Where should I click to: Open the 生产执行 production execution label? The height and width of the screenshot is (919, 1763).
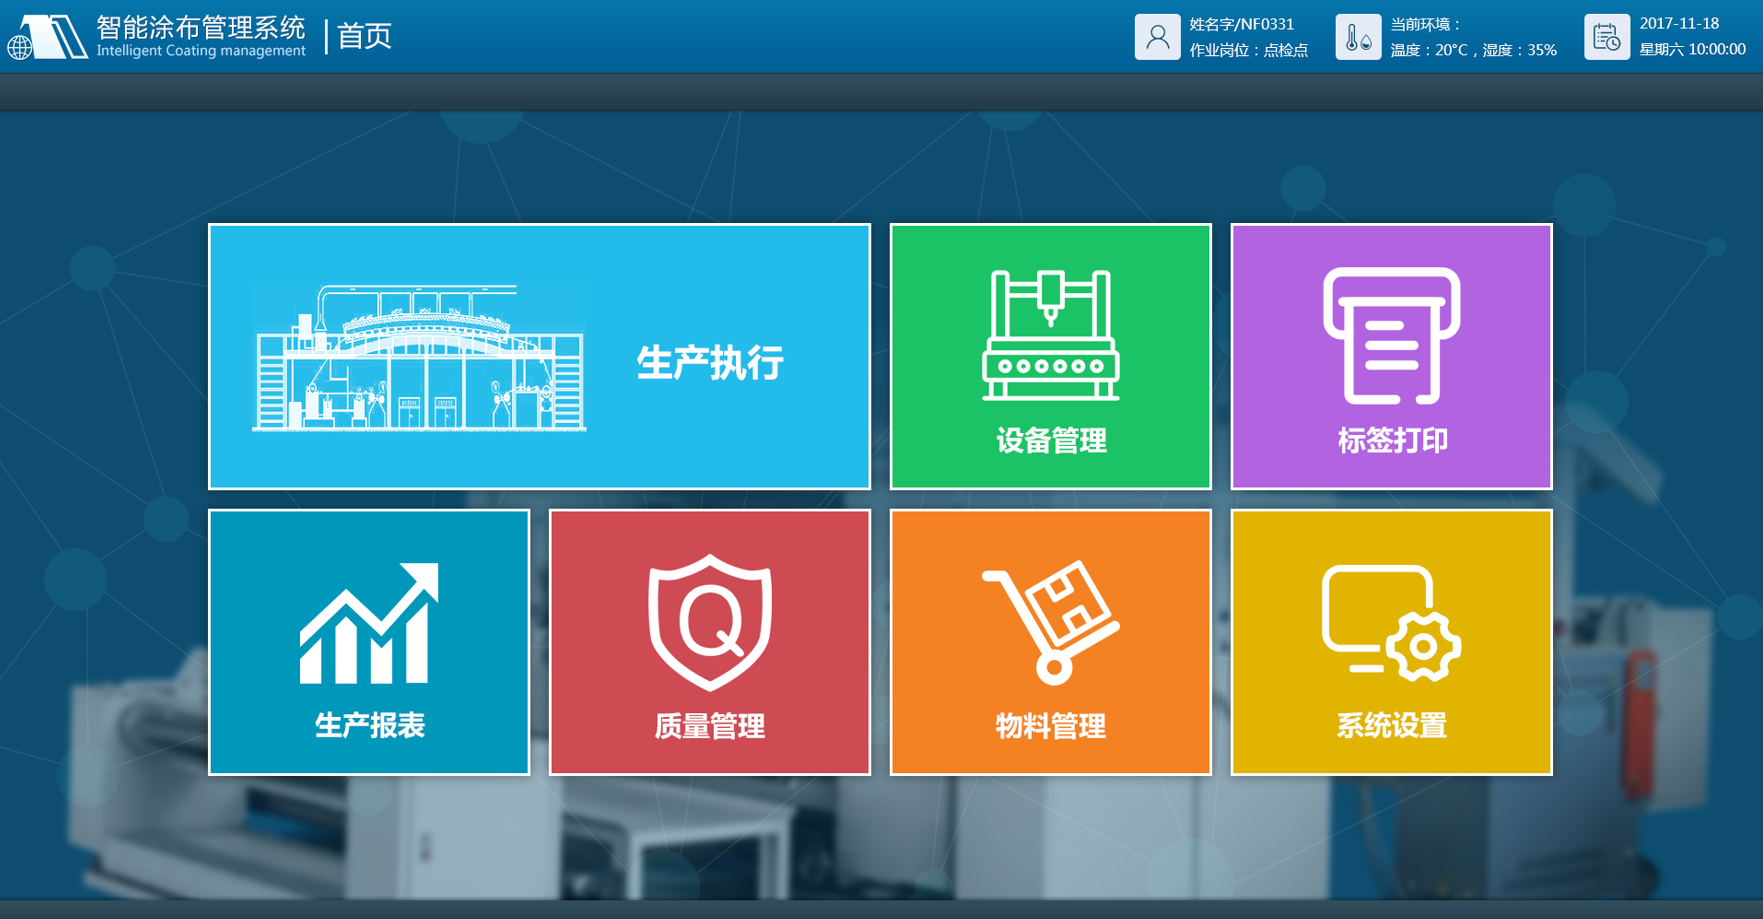(710, 363)
